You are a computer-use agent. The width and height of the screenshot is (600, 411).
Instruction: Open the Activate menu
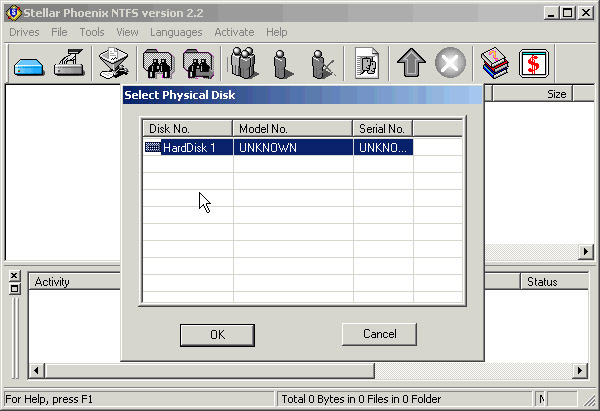pos(234,32)
